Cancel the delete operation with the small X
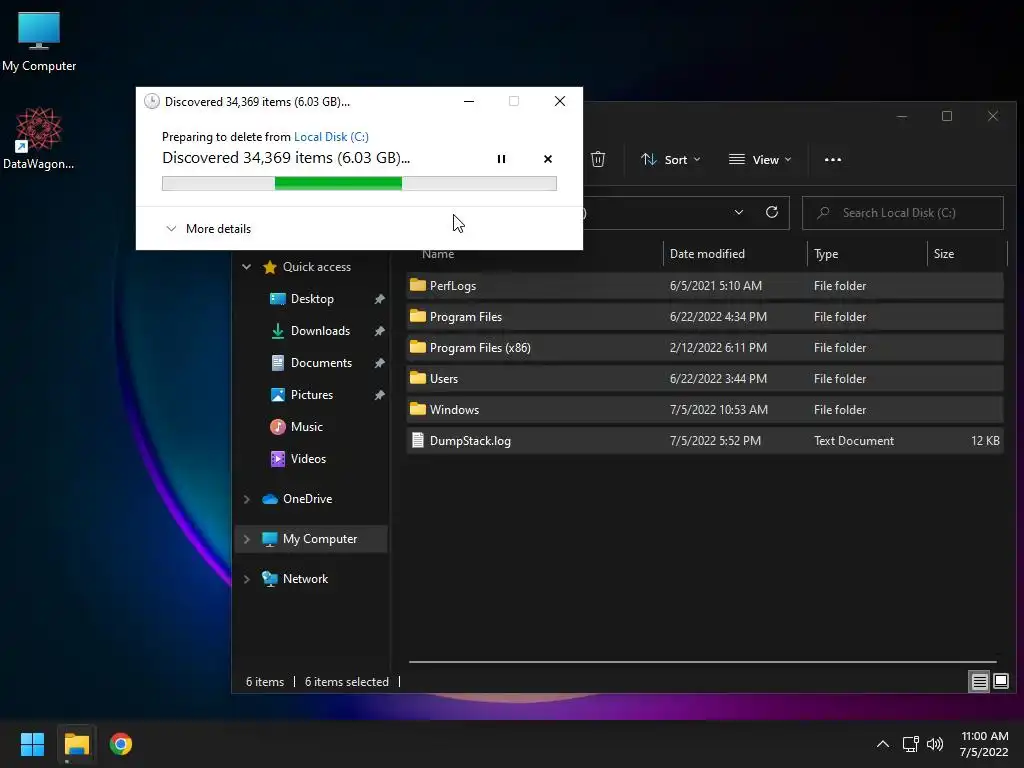 pyautogui.click(x=548, y=159)
